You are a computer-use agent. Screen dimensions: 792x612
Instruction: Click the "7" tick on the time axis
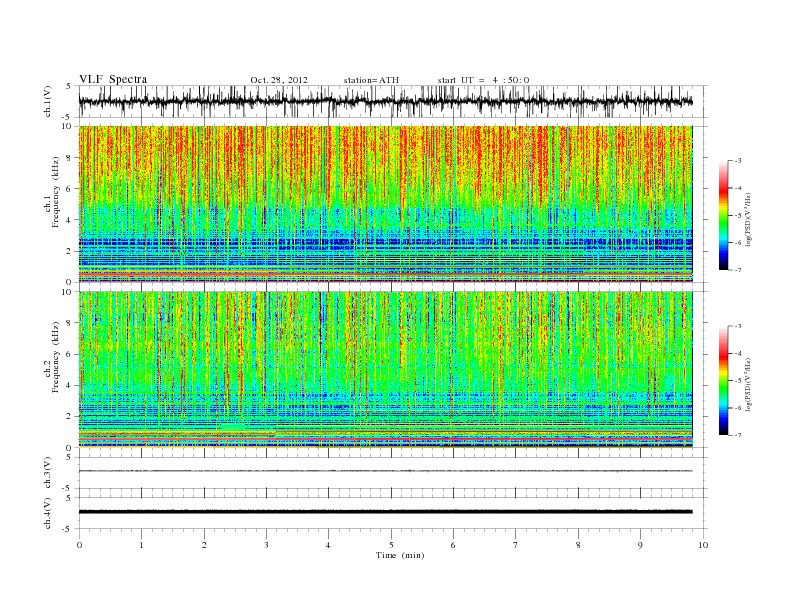(516, 545)
